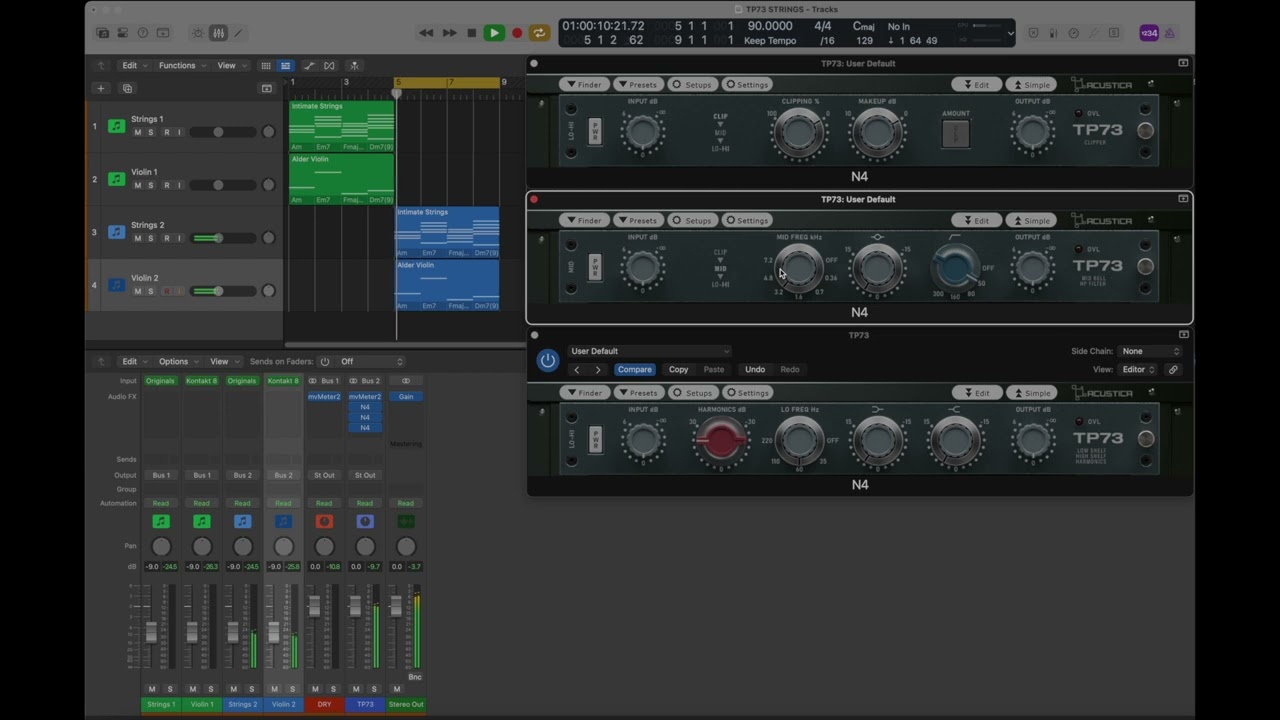
Task: Toggle Cycle mode in the transport
Action: pos(539,33)
